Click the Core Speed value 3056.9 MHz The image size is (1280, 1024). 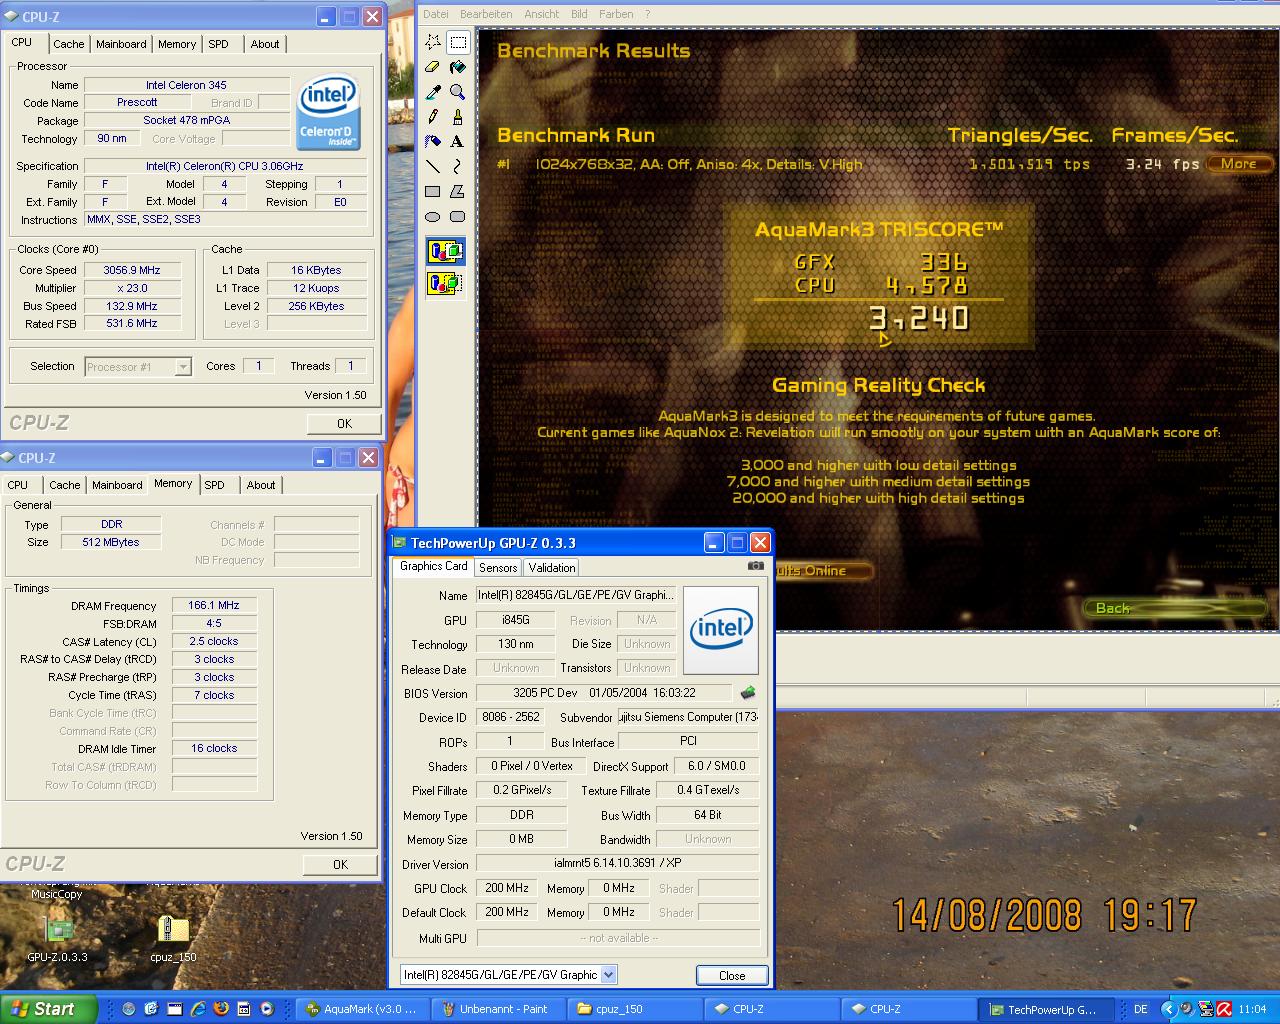tap(132, 270)
